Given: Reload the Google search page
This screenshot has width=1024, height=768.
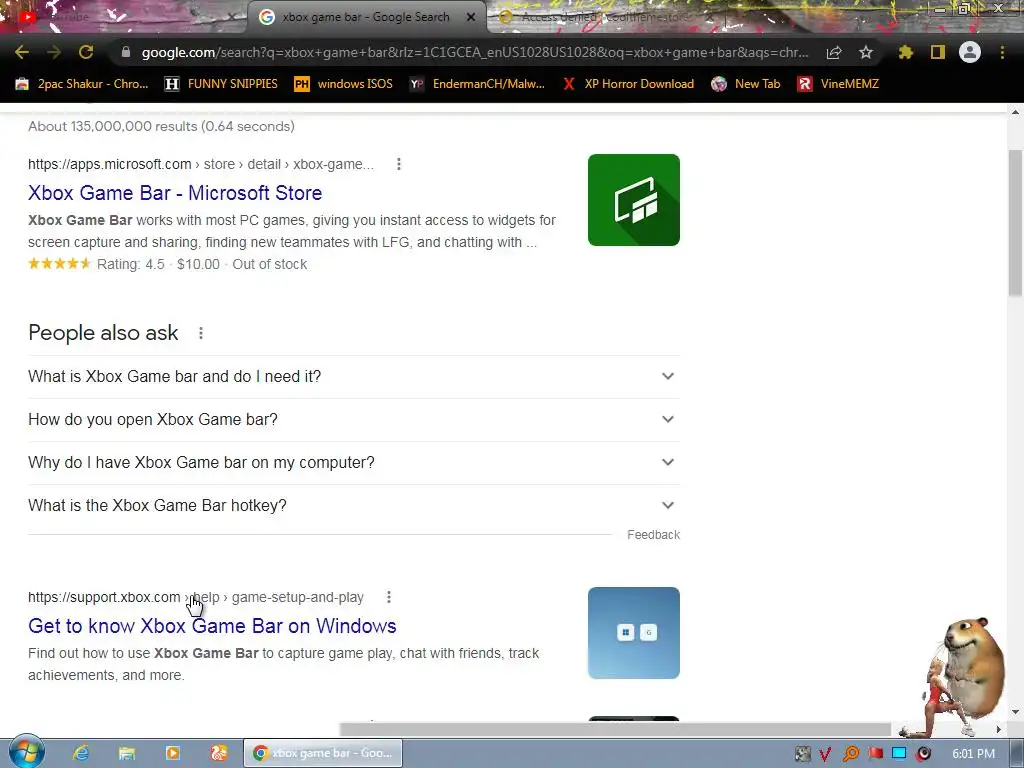Looking at the screenshot, I should coord(86,52).
